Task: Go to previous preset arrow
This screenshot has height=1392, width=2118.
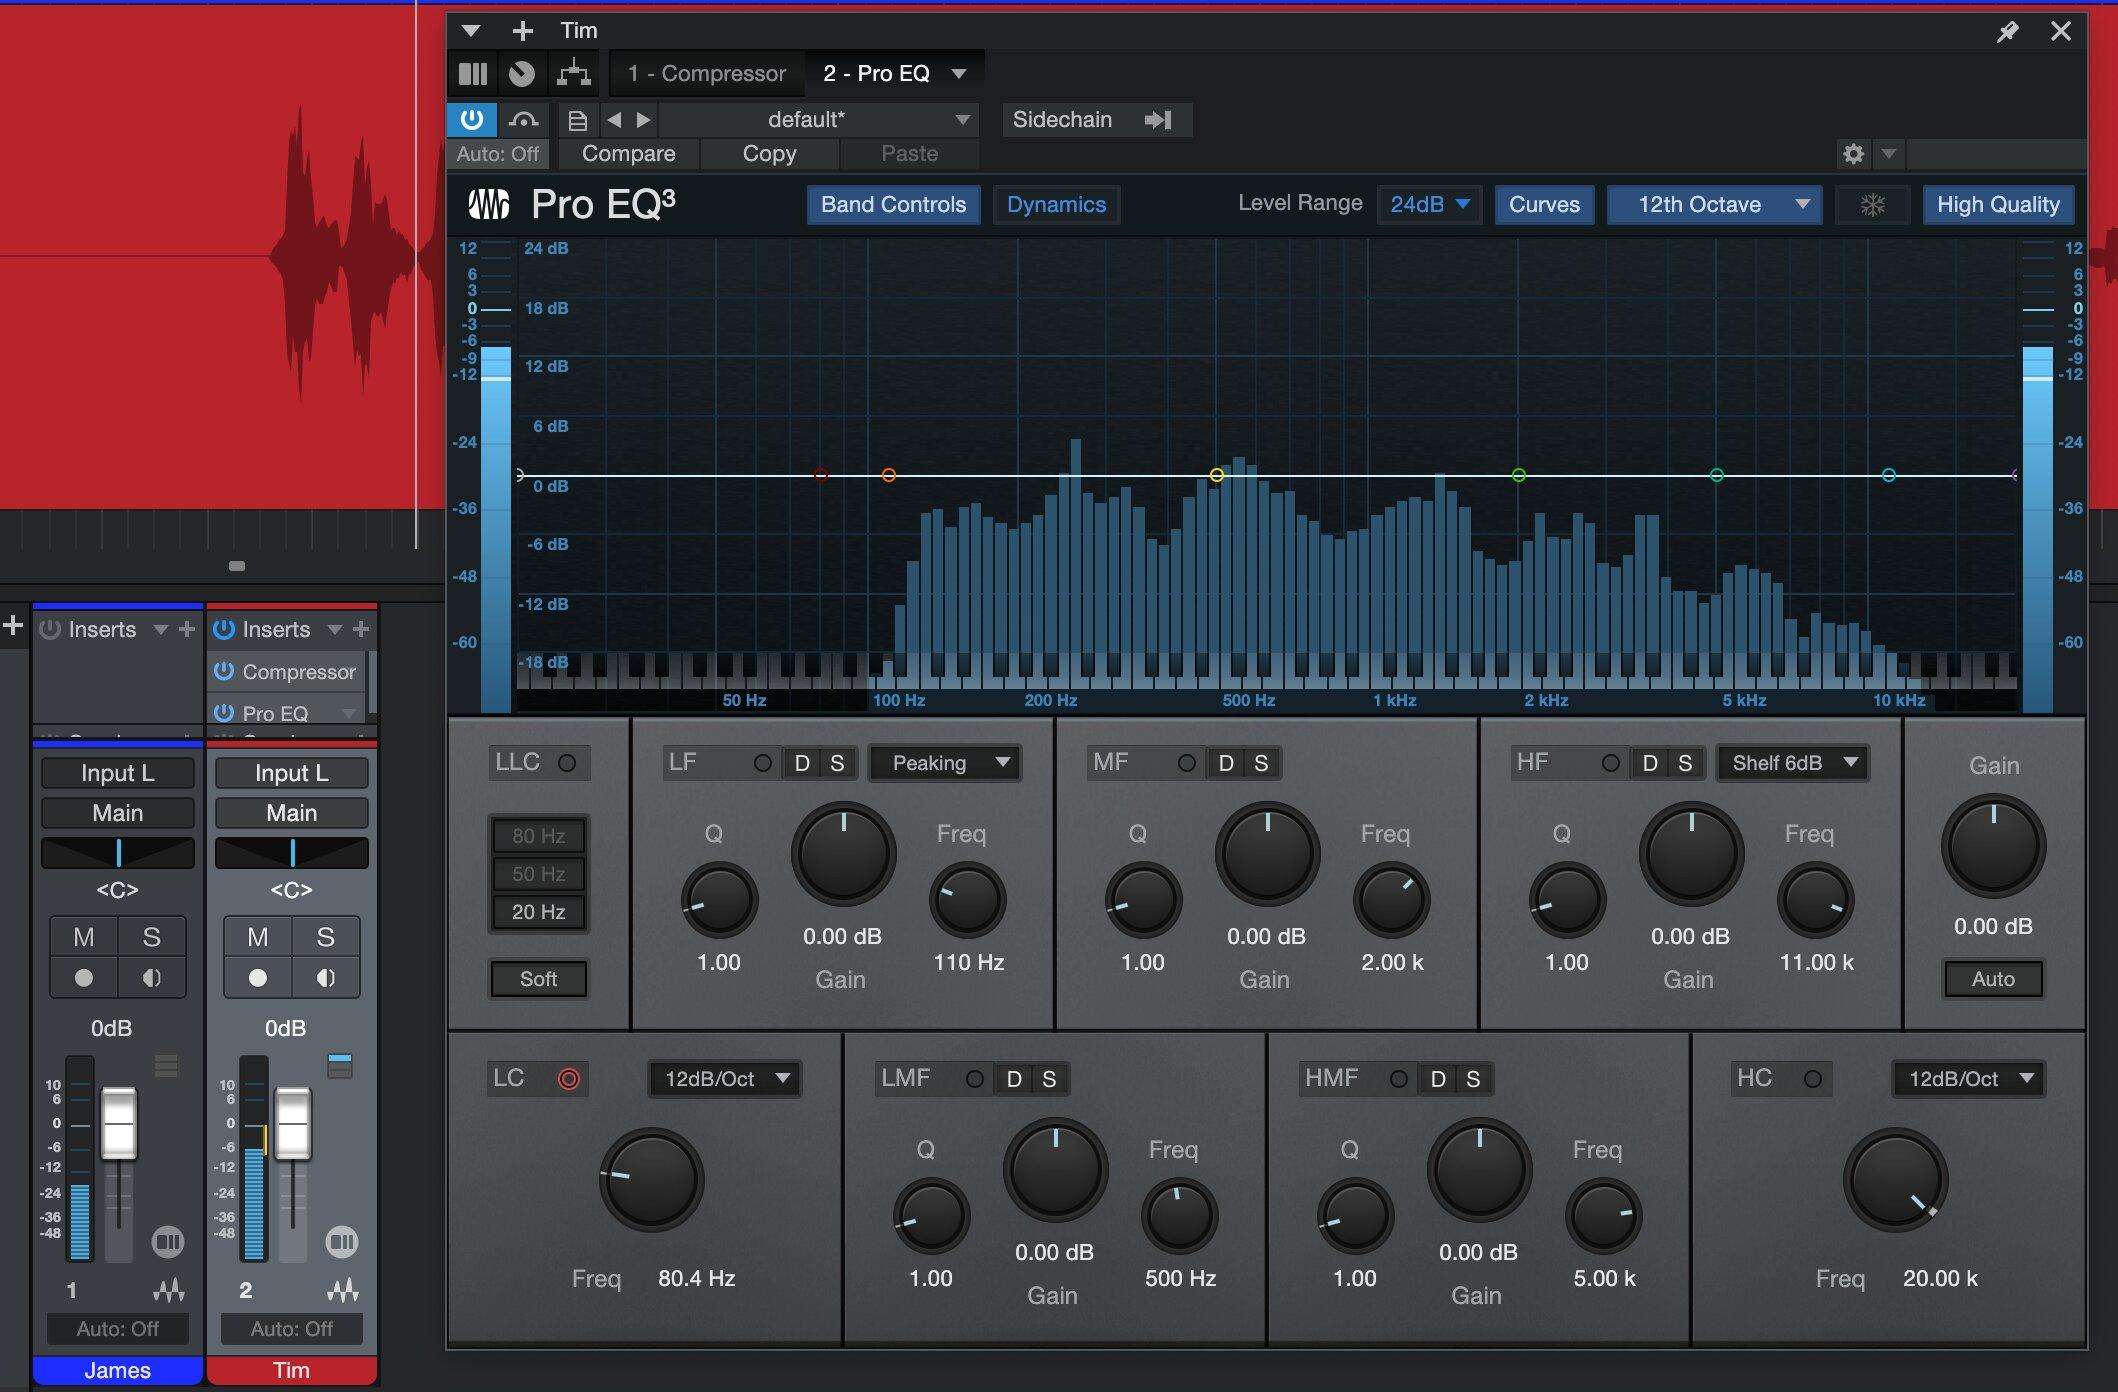Action: [614, 120]
